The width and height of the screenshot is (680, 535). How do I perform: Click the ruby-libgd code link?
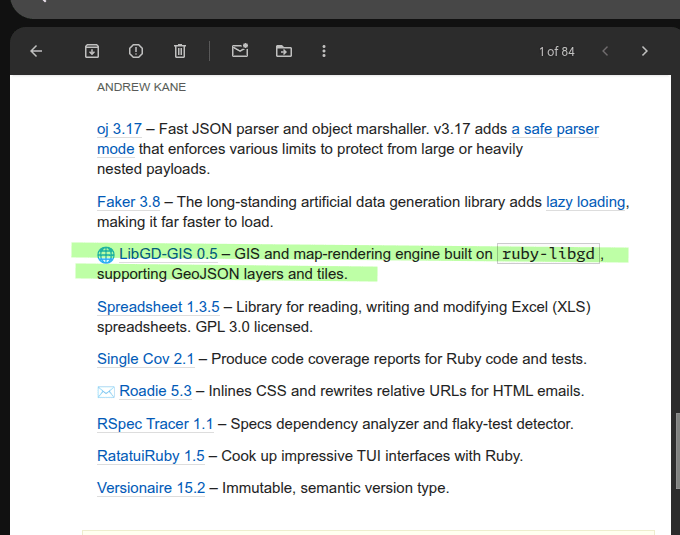[548, 254]
